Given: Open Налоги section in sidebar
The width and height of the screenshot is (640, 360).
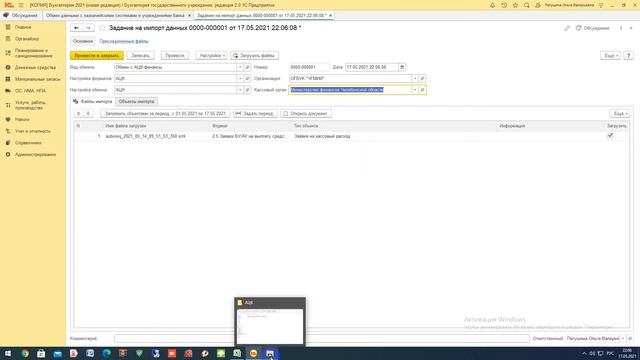Looking at the screenshot, I should (22, 120).
